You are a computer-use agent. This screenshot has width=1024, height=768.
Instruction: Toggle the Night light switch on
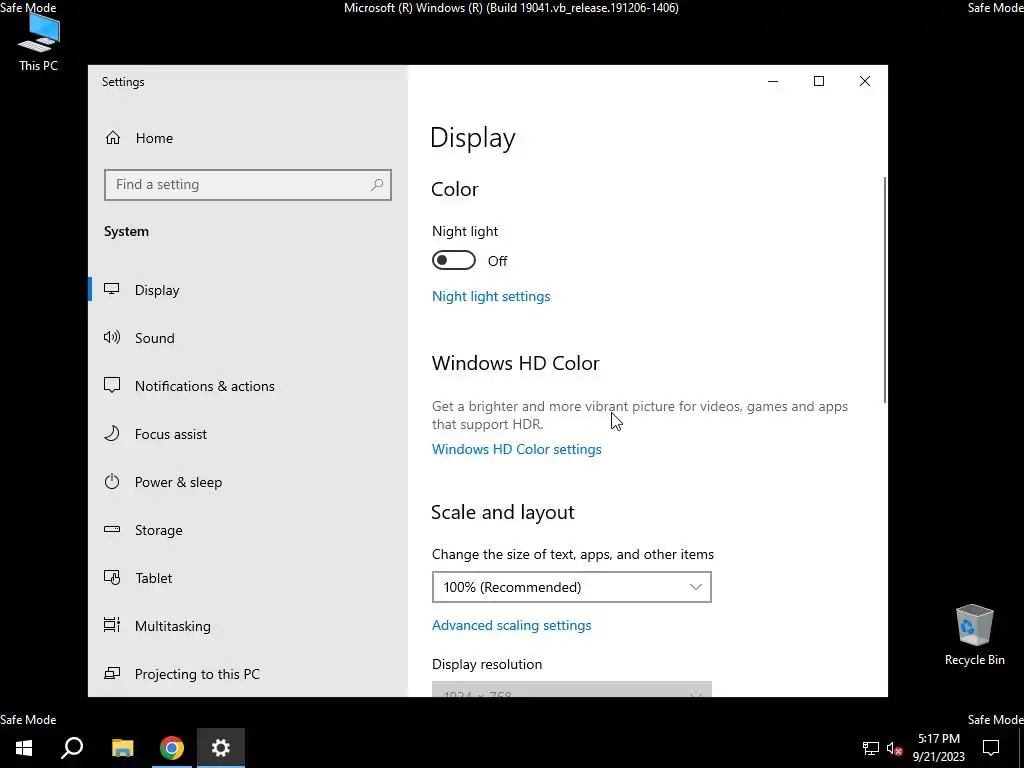click(454, 261)
